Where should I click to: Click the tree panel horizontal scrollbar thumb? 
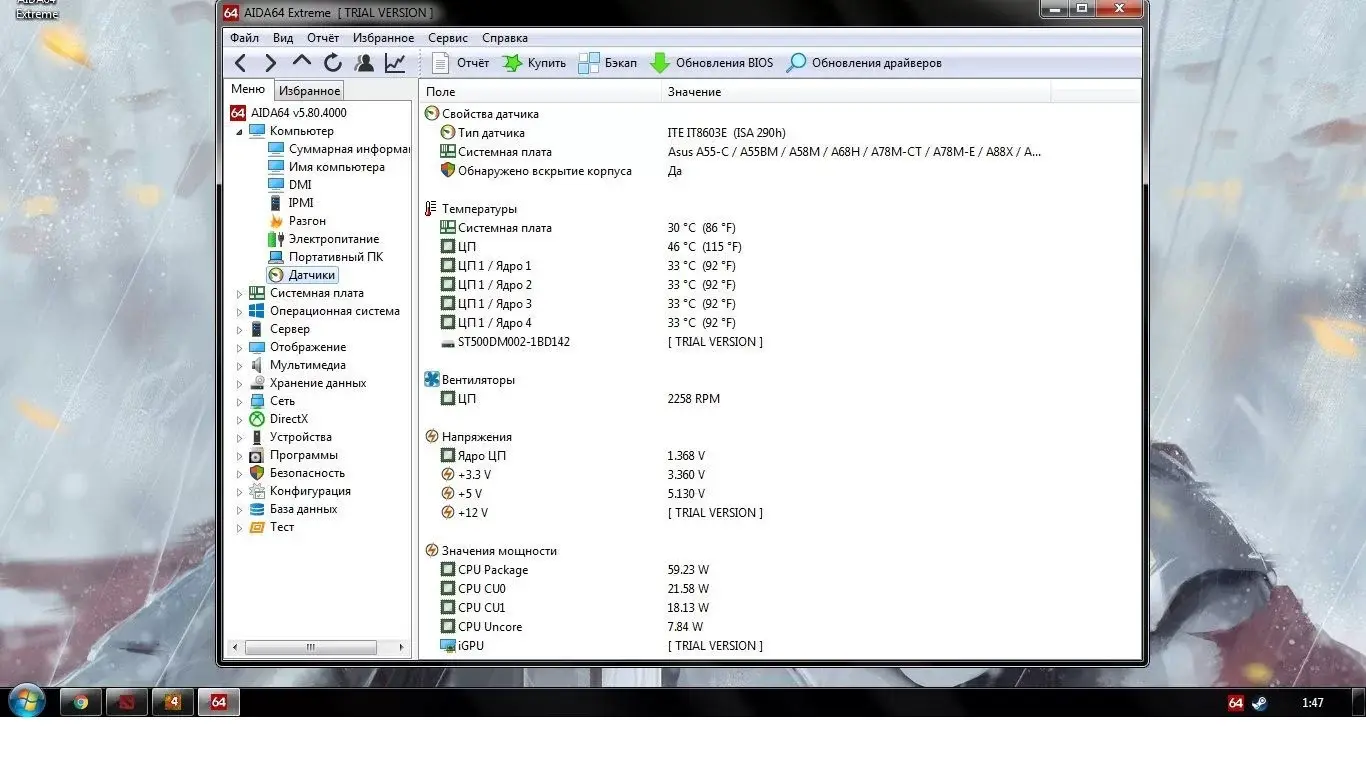coord(311,648)
